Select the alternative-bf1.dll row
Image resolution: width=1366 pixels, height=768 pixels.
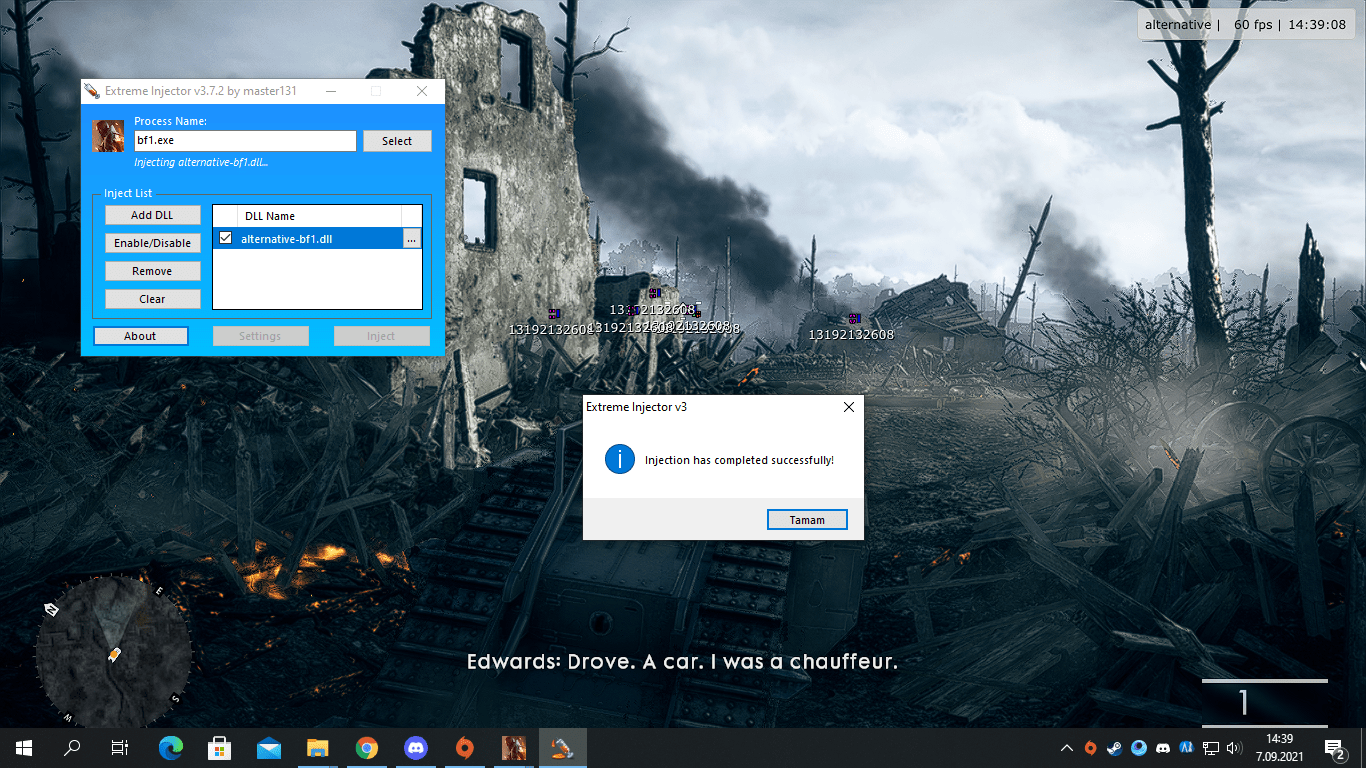317,238
